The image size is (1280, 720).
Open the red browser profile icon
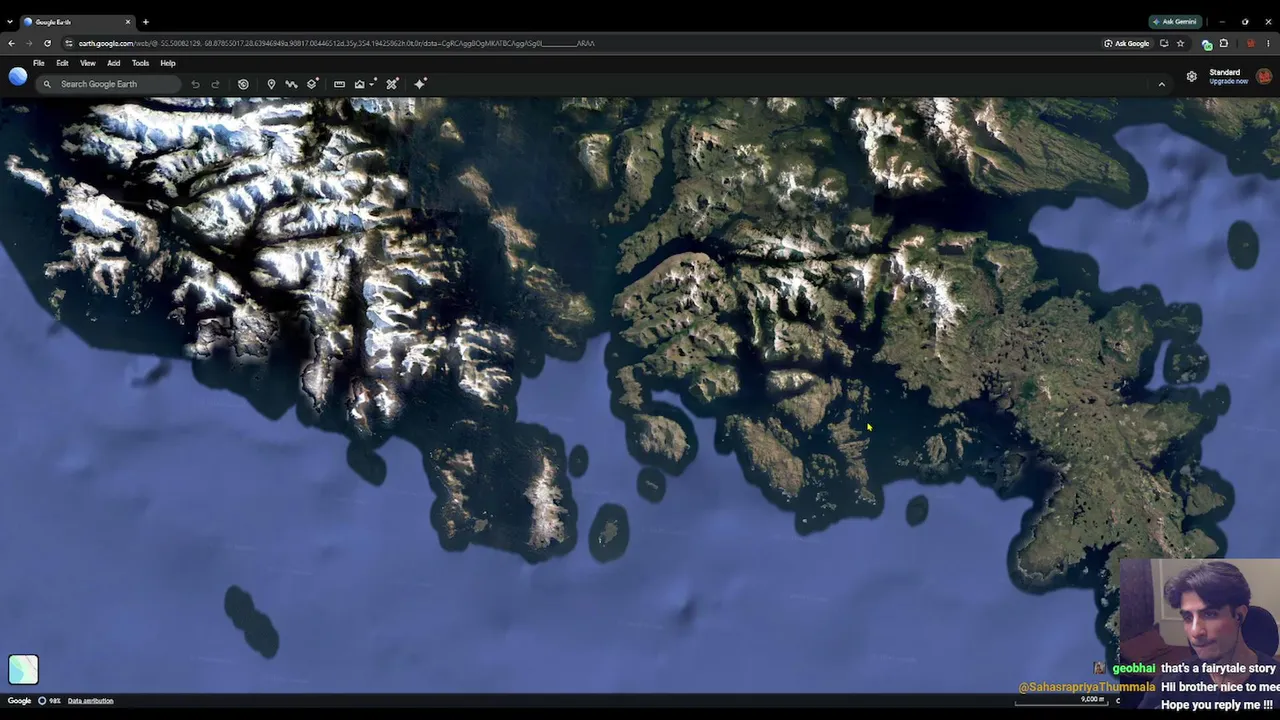[1251, 43]
